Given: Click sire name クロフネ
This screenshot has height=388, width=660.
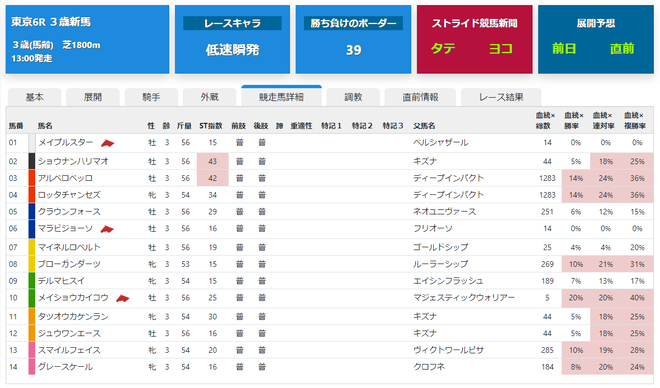Looking at the screenshot, I should (429, 367).
